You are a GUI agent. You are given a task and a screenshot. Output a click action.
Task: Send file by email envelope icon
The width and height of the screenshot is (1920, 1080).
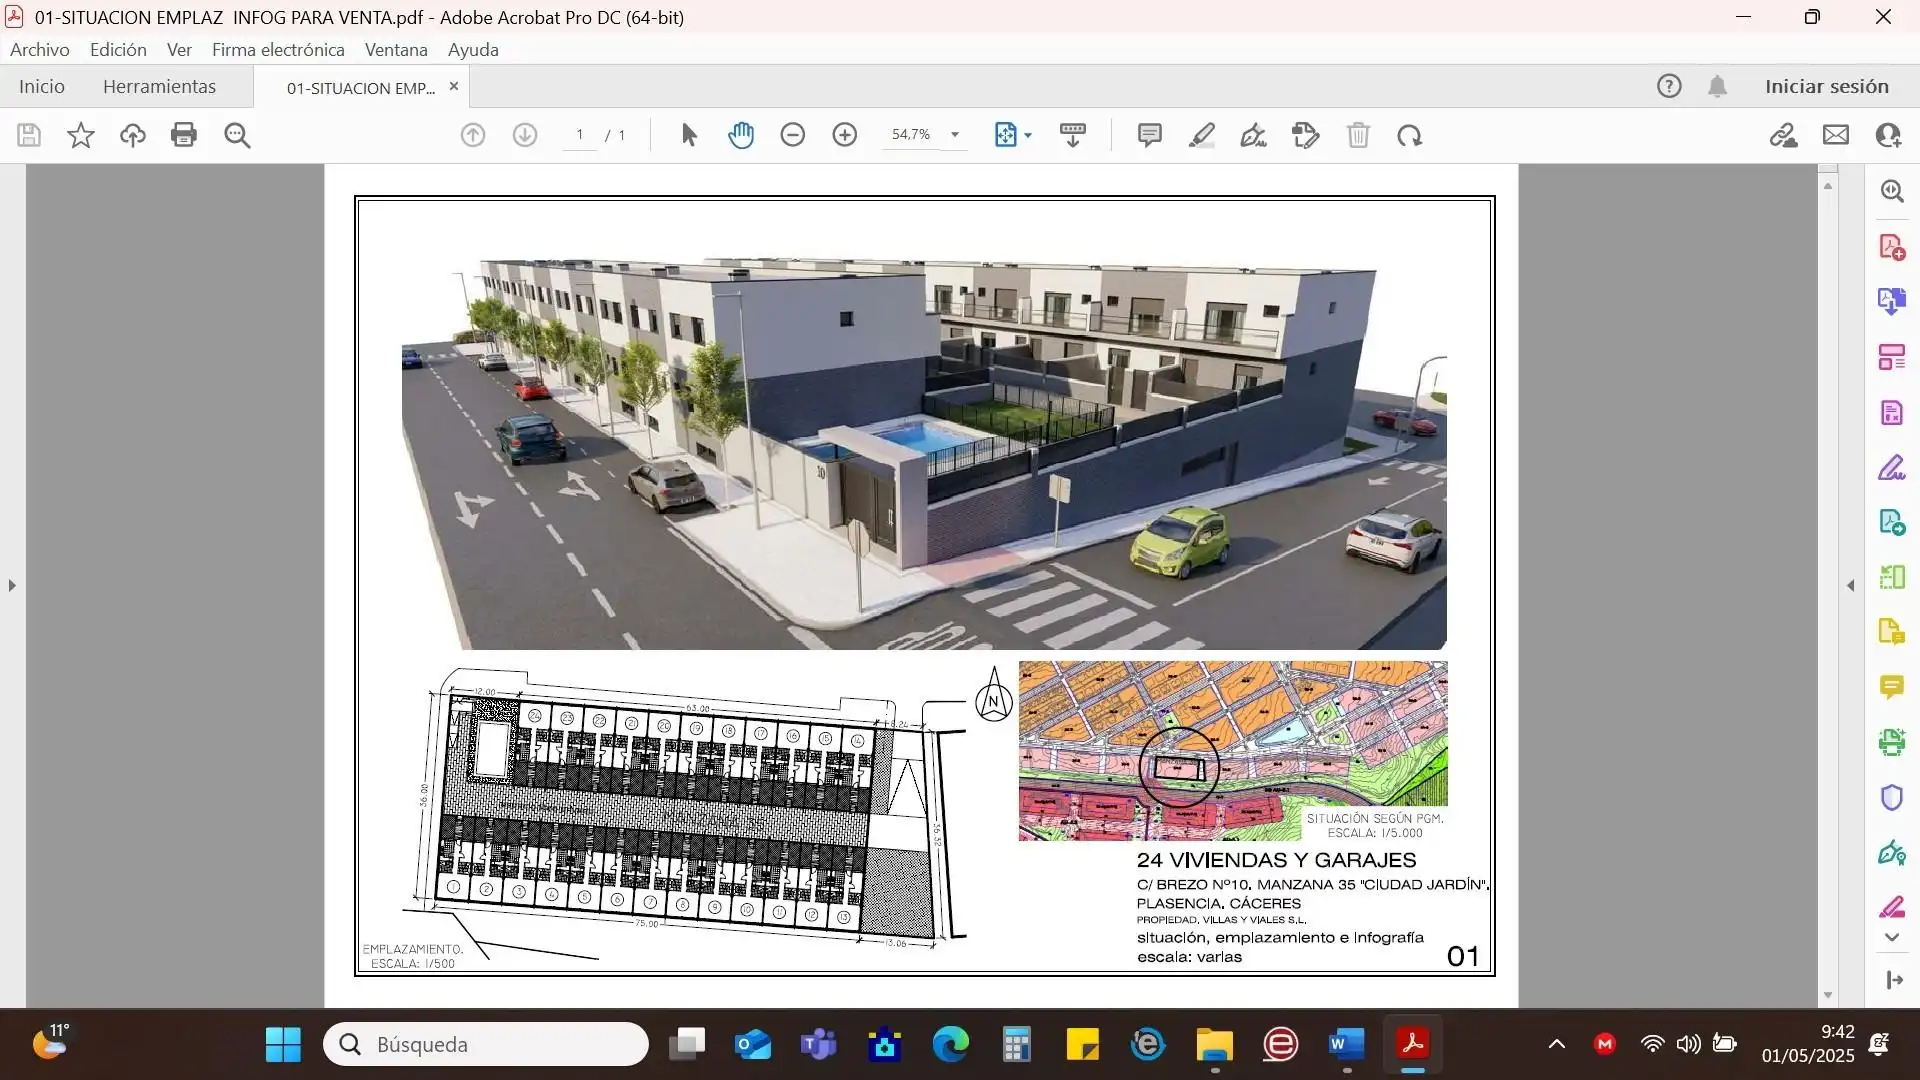click(1836, 135)
